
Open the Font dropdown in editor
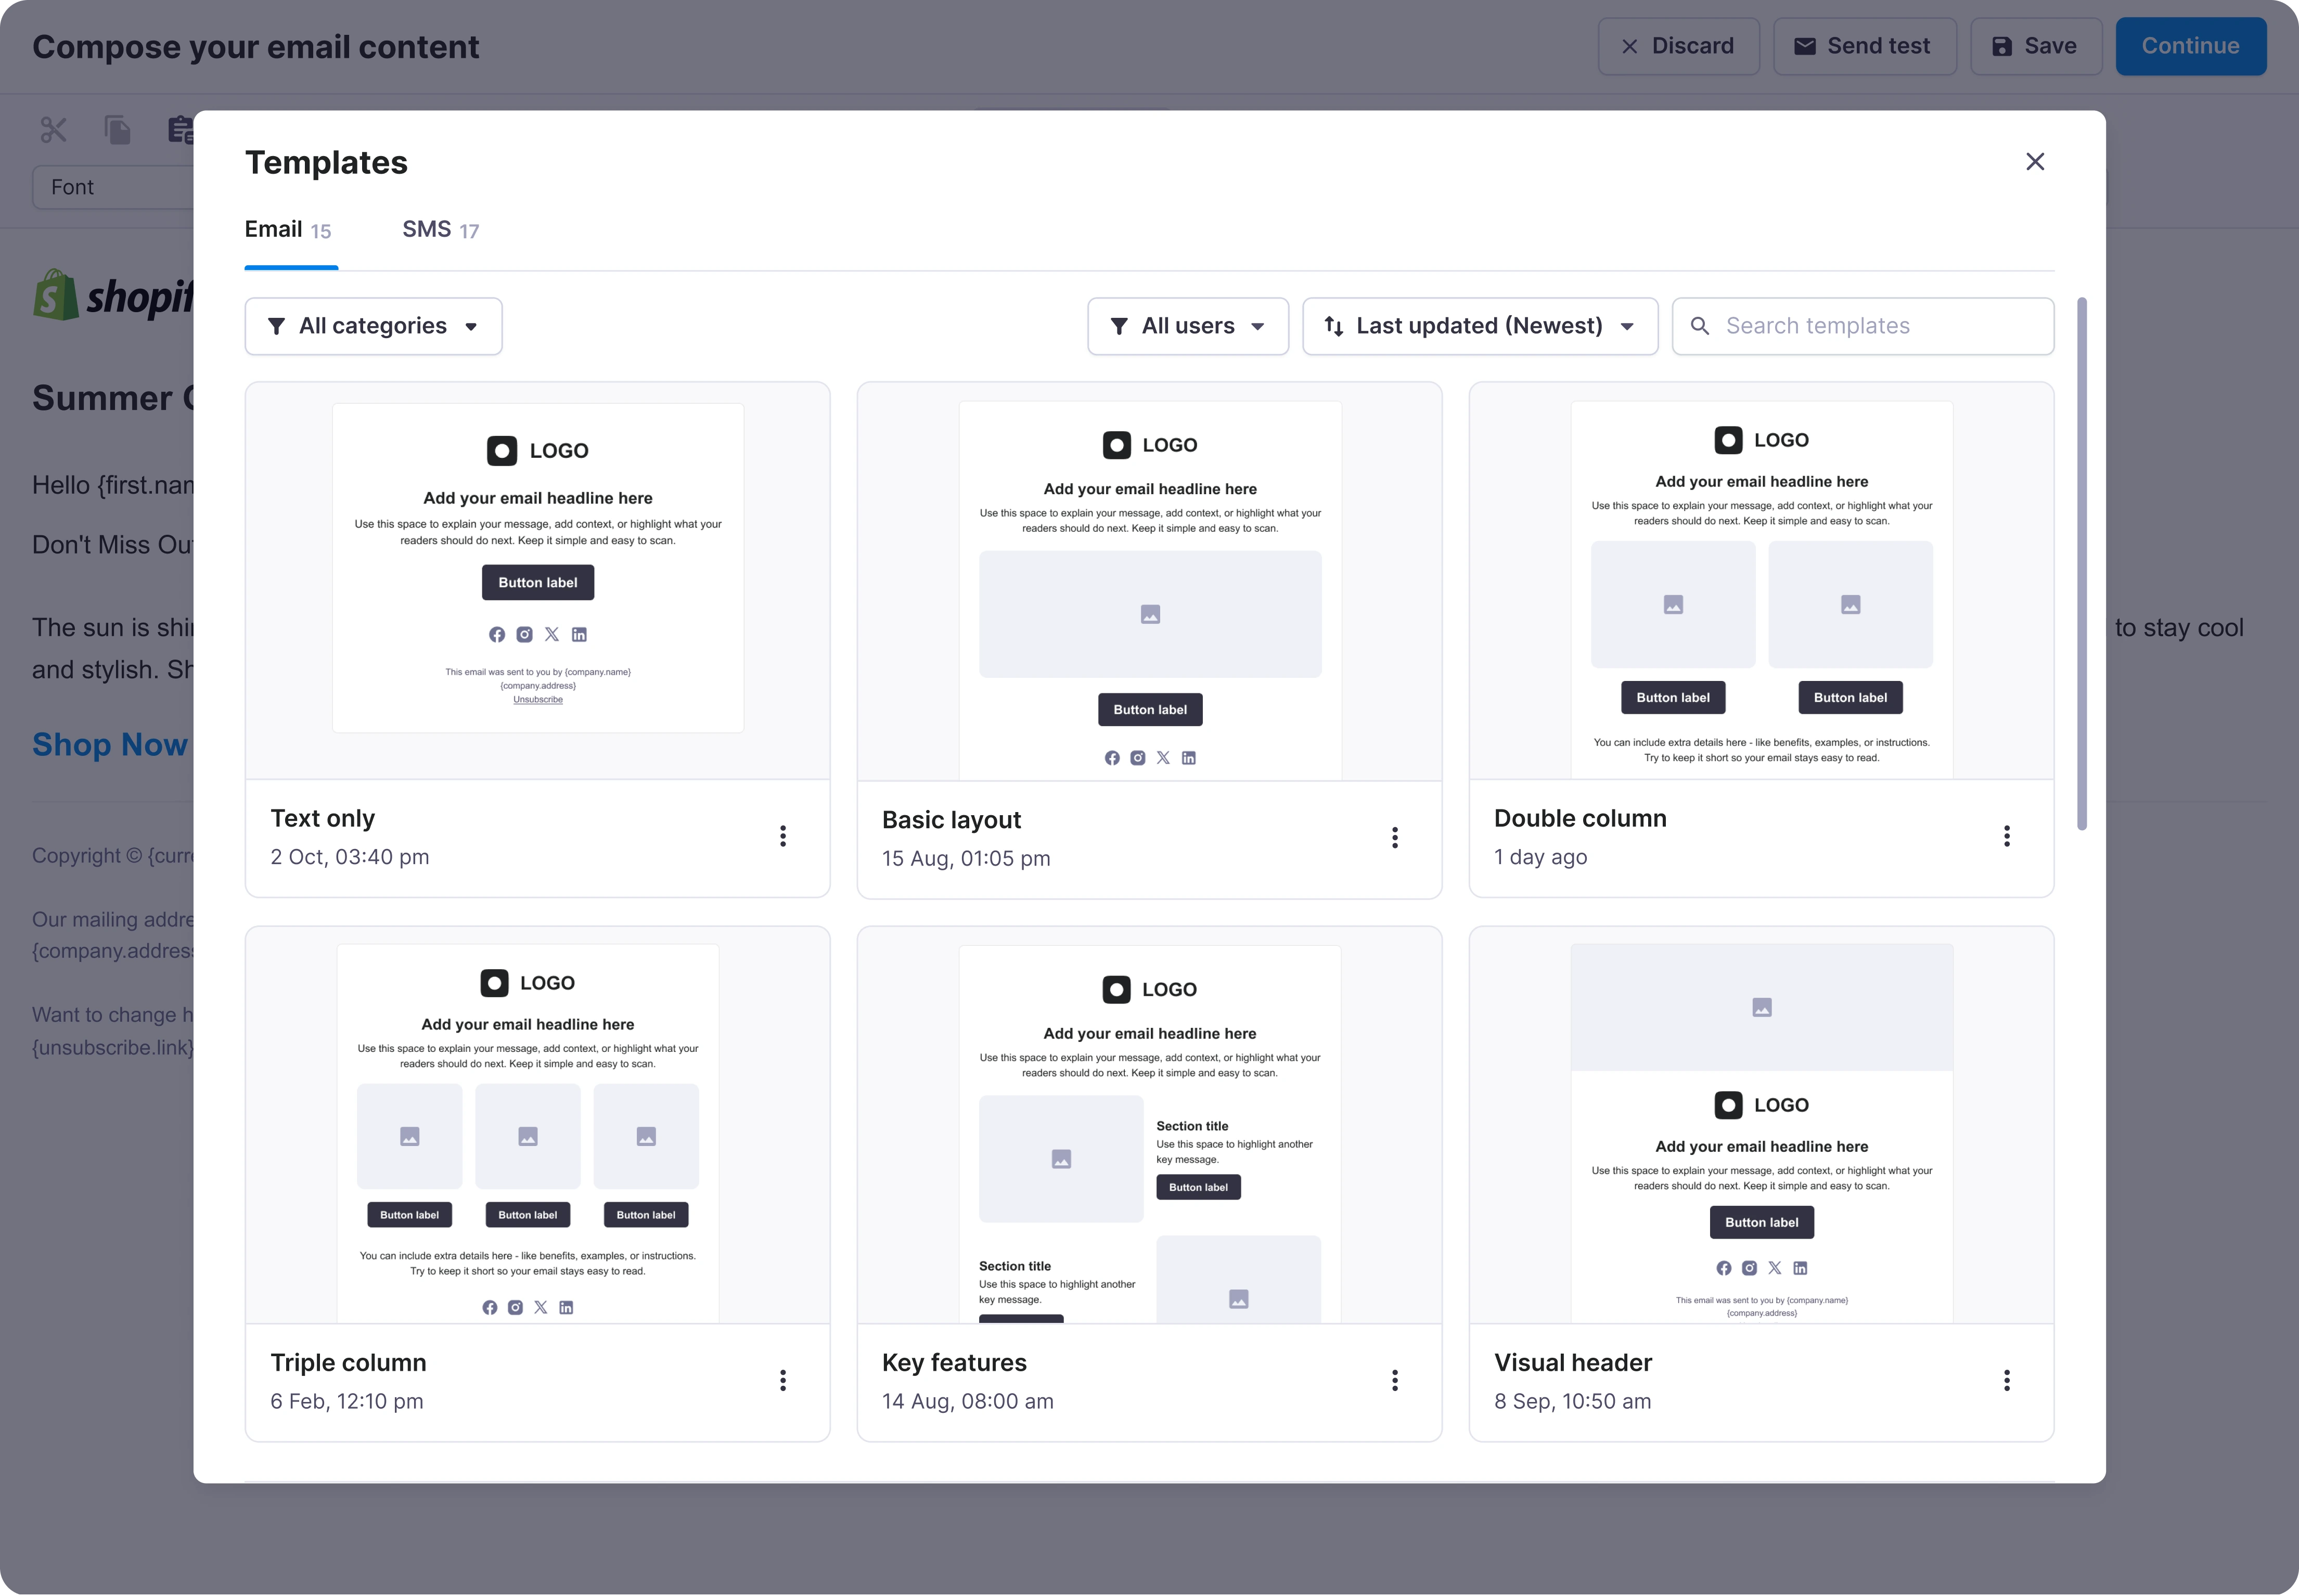[x=114, y=187]
